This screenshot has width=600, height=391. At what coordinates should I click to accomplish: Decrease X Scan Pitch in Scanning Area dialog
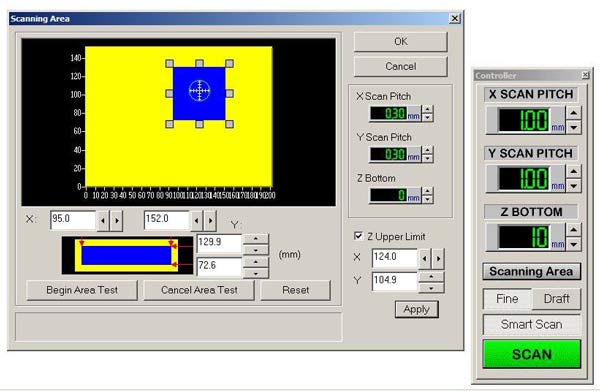[x=427, y=118]
